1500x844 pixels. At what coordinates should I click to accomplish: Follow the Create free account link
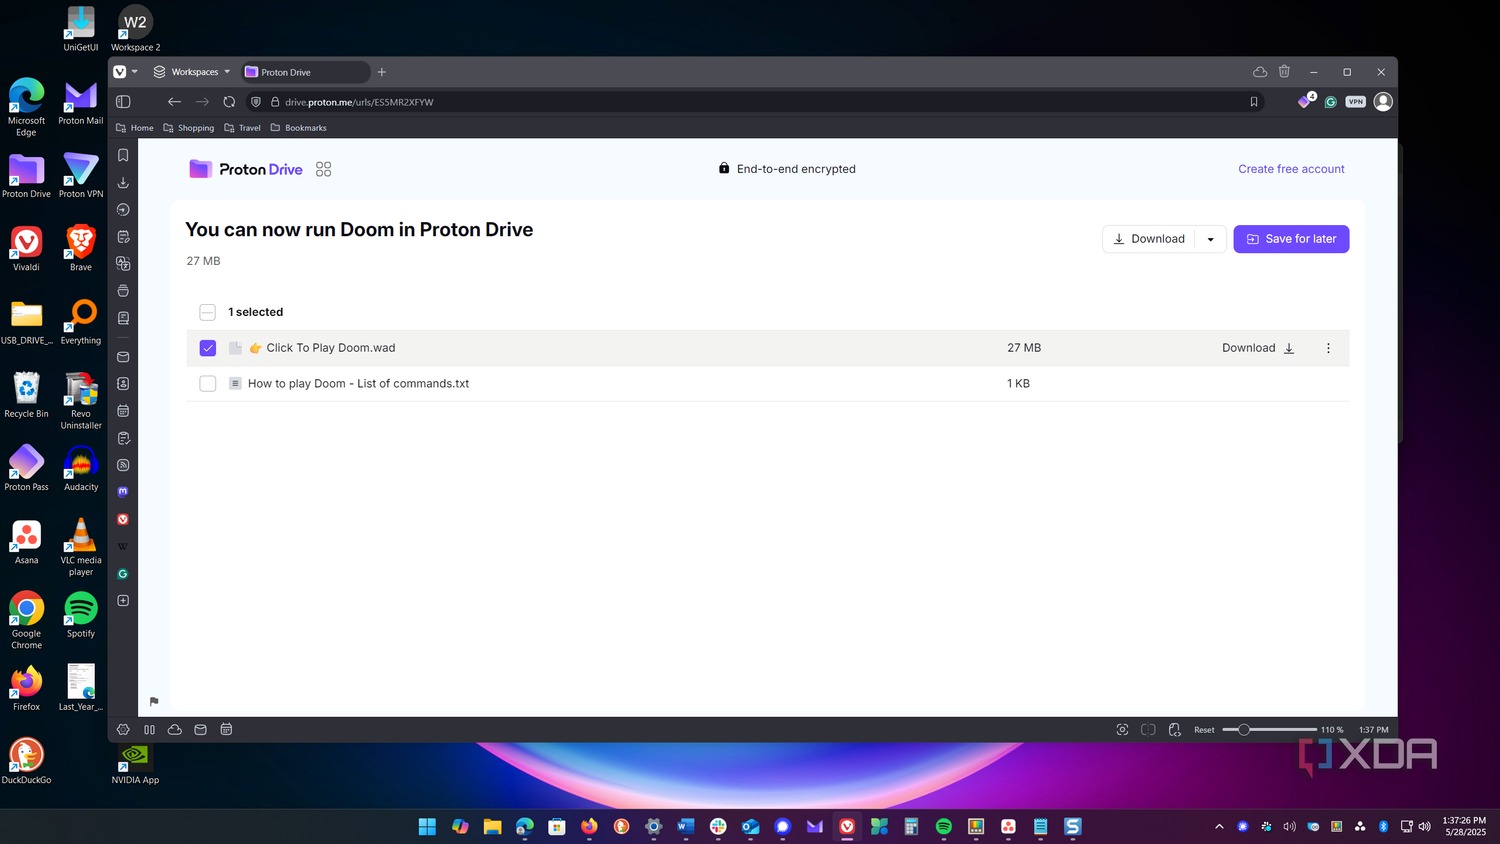click(x=1291, y=169)
